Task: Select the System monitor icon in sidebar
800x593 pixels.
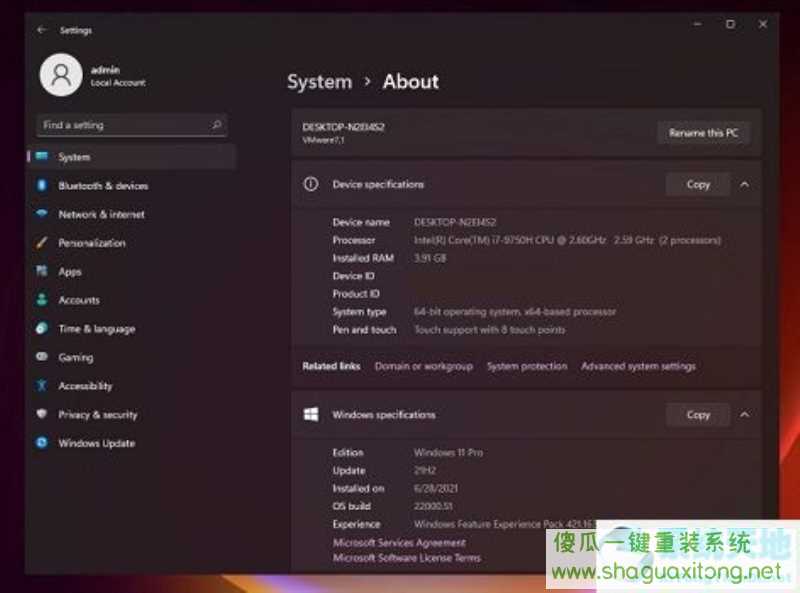Action: coord(42,156)
